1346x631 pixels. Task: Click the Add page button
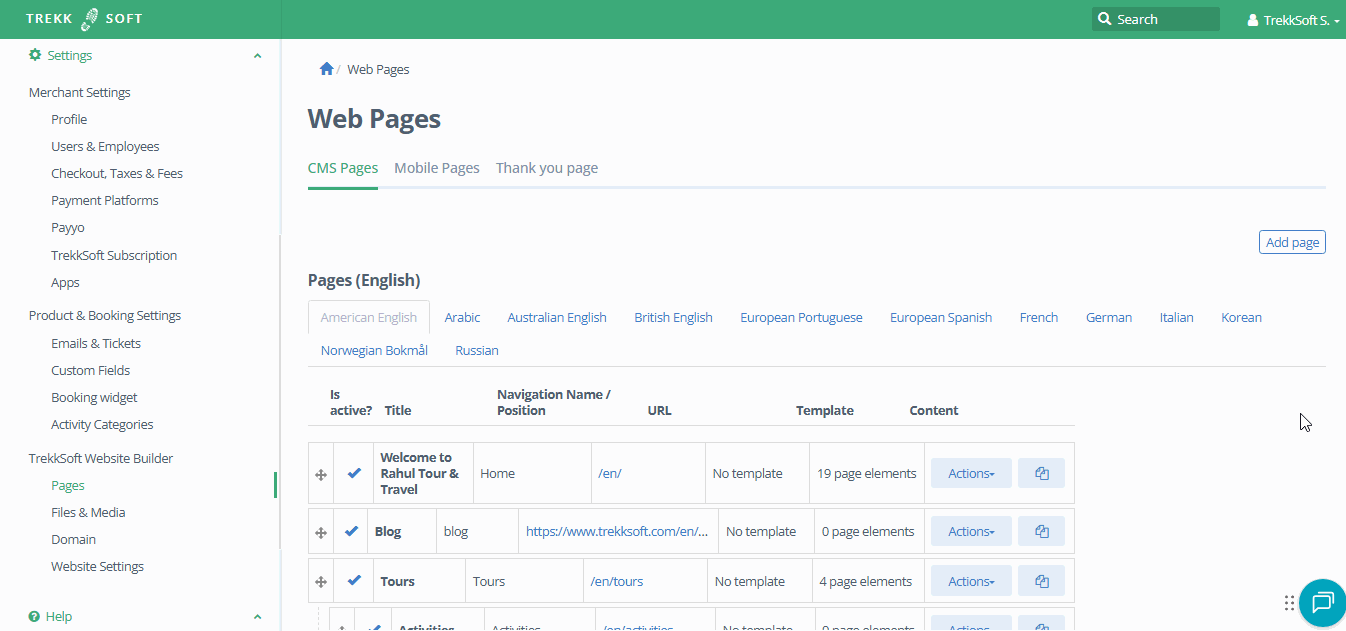tap(1291, 241)
